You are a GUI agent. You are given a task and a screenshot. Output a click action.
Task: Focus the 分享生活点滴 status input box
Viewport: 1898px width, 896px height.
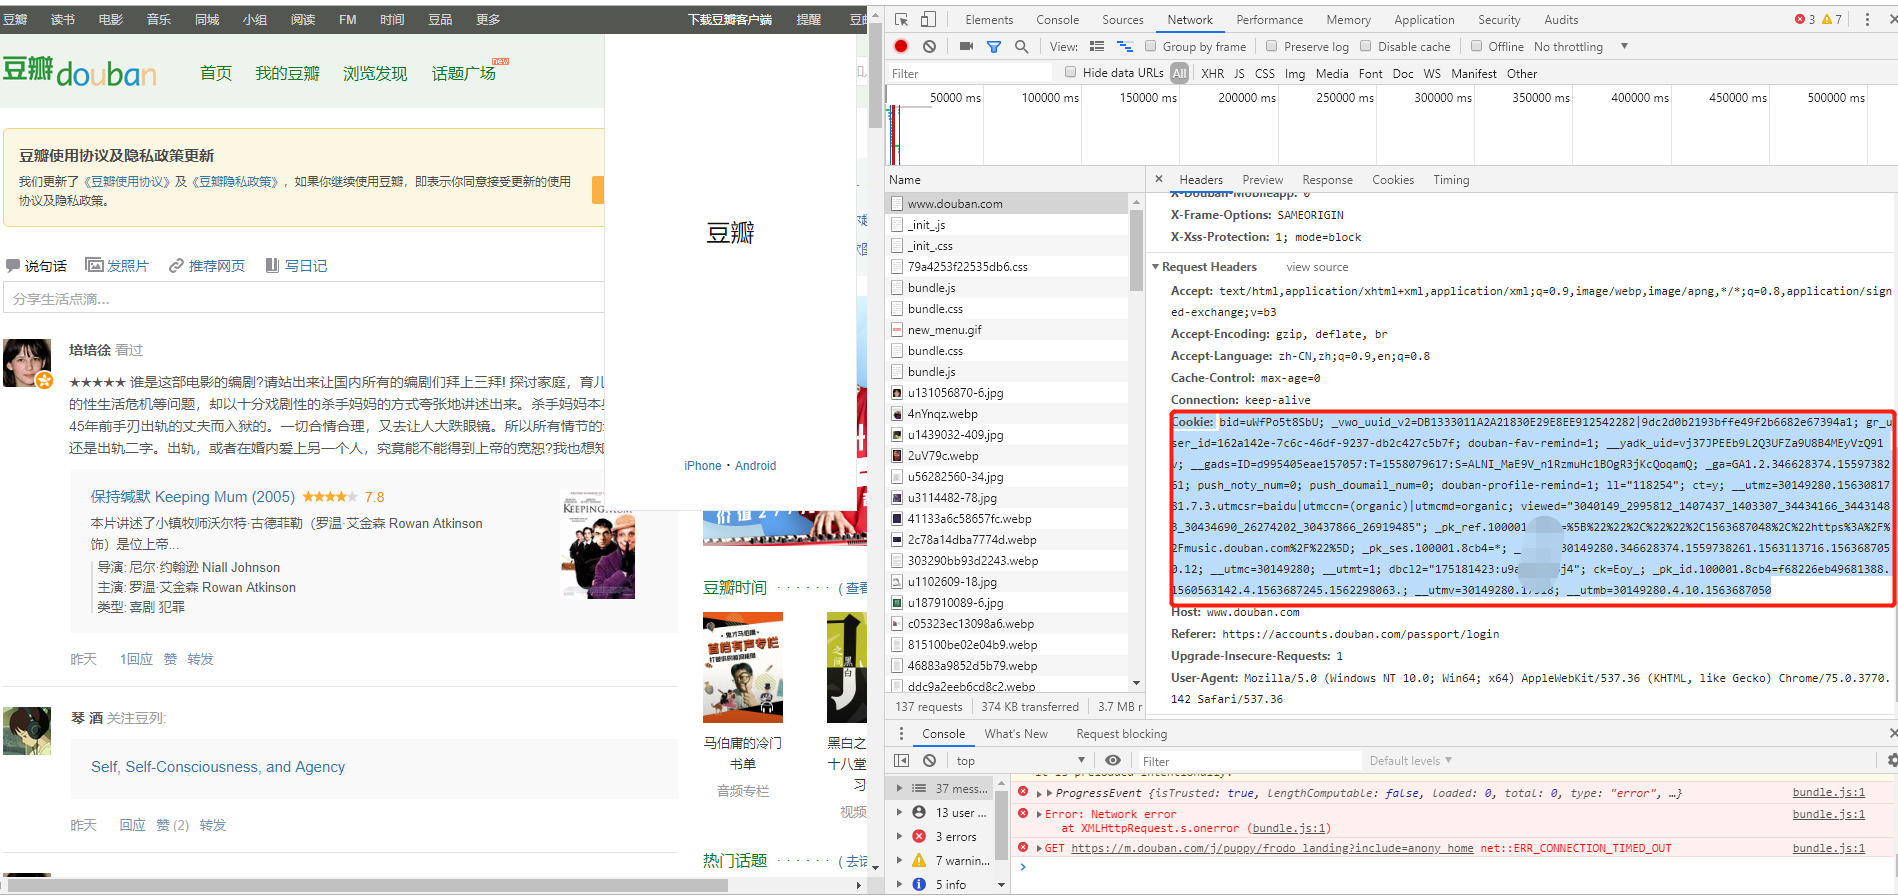pos(304,298)
